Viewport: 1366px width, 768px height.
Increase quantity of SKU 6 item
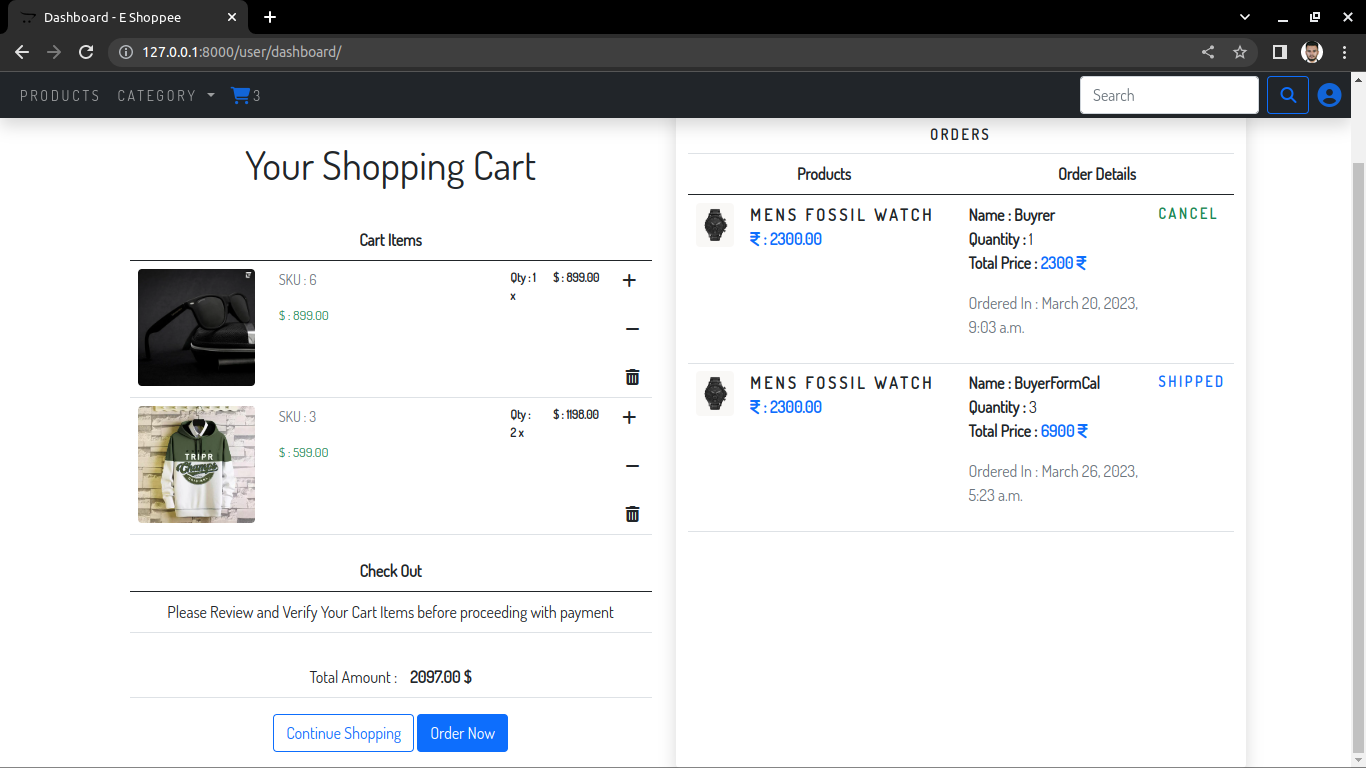coord(629,281)
